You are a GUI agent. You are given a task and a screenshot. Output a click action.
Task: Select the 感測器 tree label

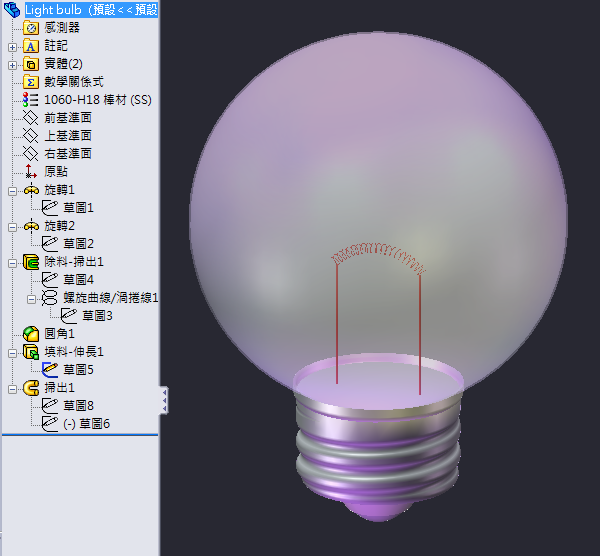pos(62,28)
